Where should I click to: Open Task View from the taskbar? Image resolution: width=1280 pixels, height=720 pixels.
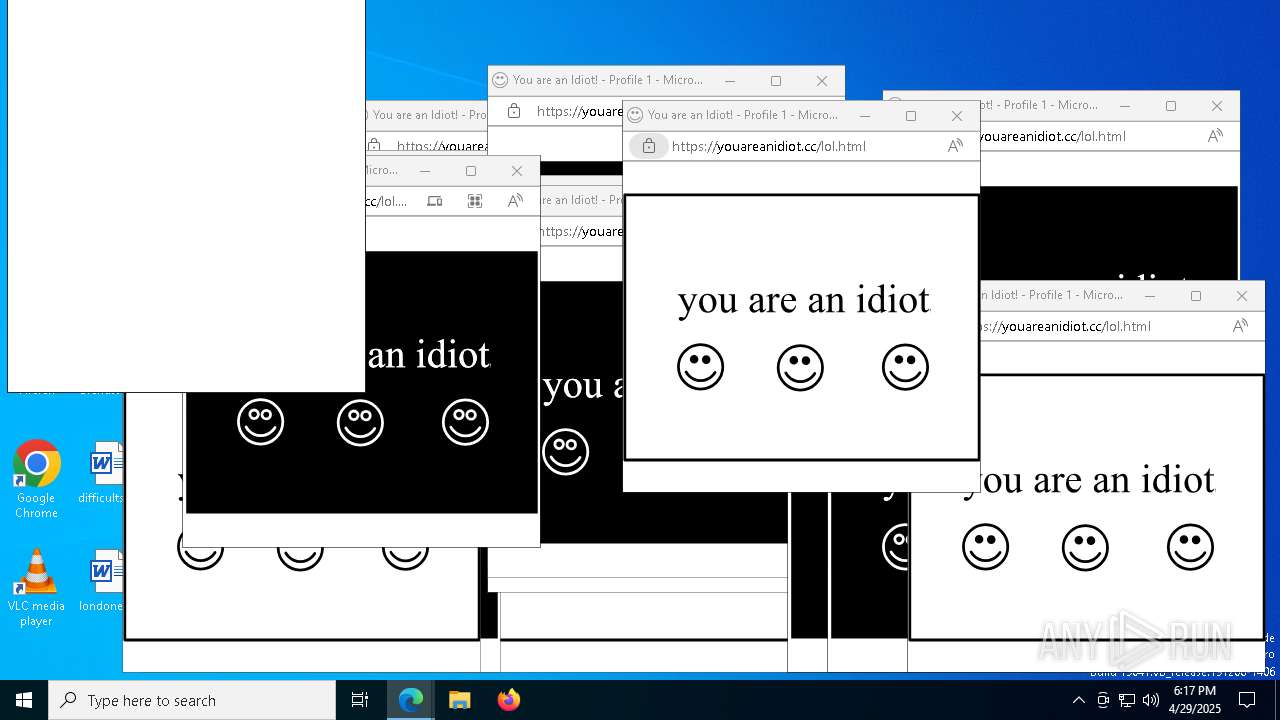[360, 700]
